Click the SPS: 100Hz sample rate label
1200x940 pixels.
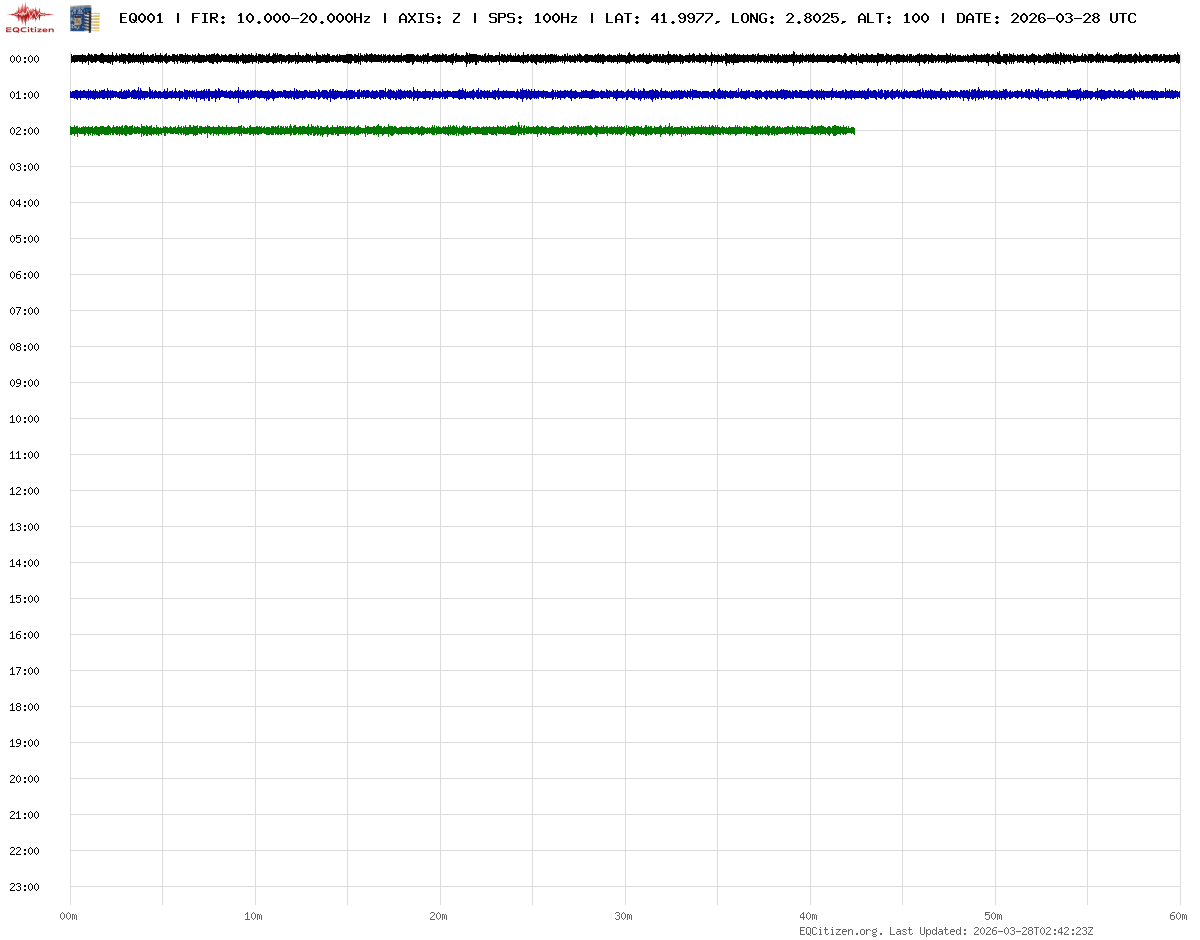tap(532, 18)
